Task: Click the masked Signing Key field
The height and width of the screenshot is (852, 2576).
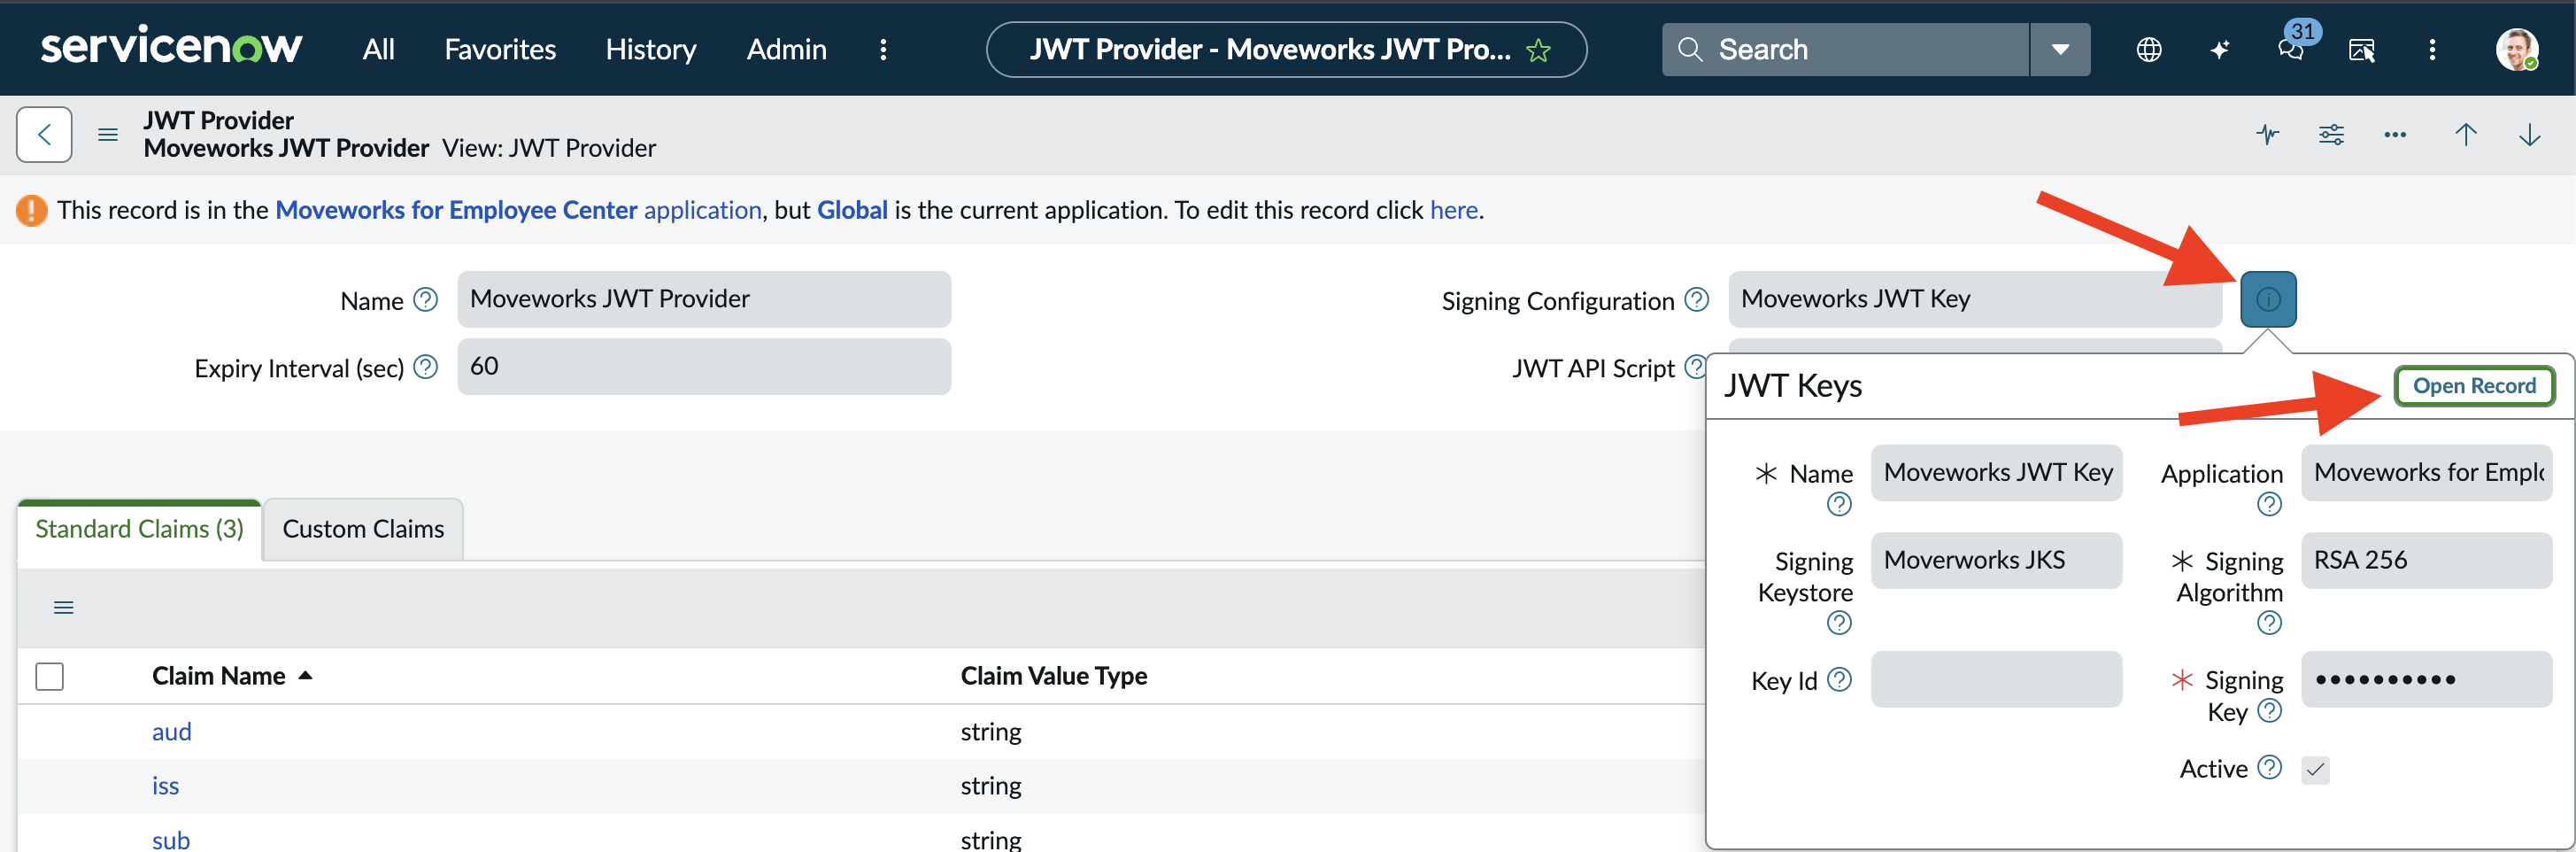Action: (2426, 679)
